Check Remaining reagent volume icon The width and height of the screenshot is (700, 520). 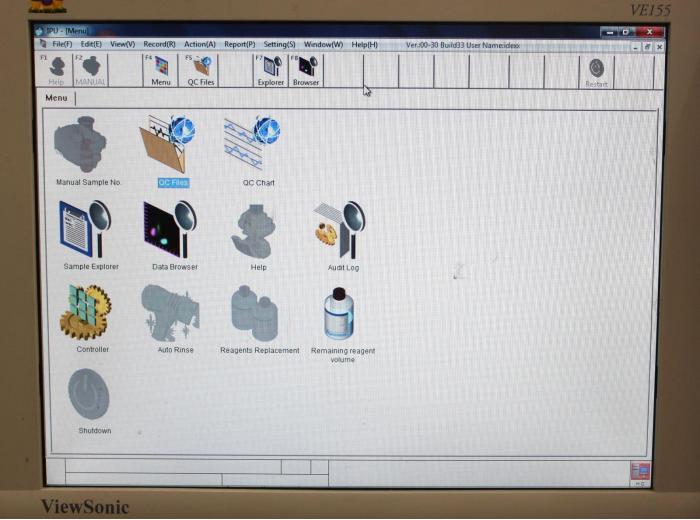(339, 314)
